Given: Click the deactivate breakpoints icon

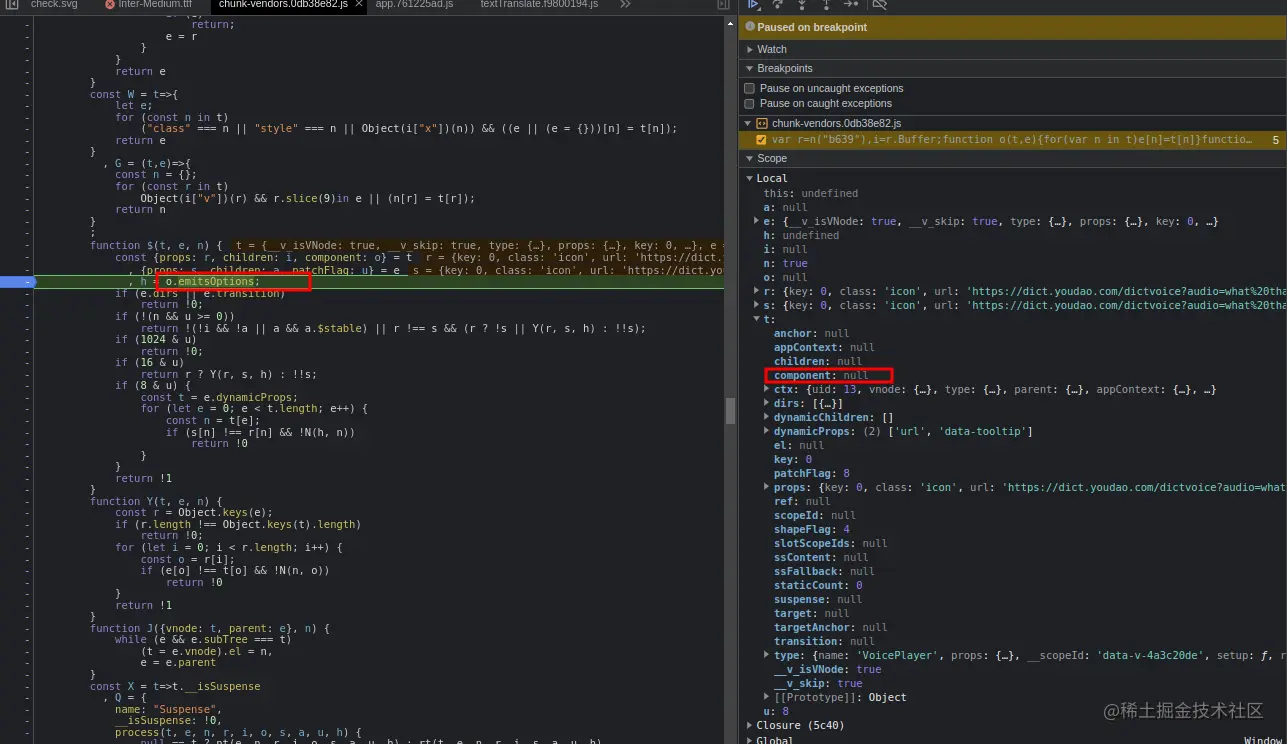Looking at the screenshot, I should tap(881, 5).
